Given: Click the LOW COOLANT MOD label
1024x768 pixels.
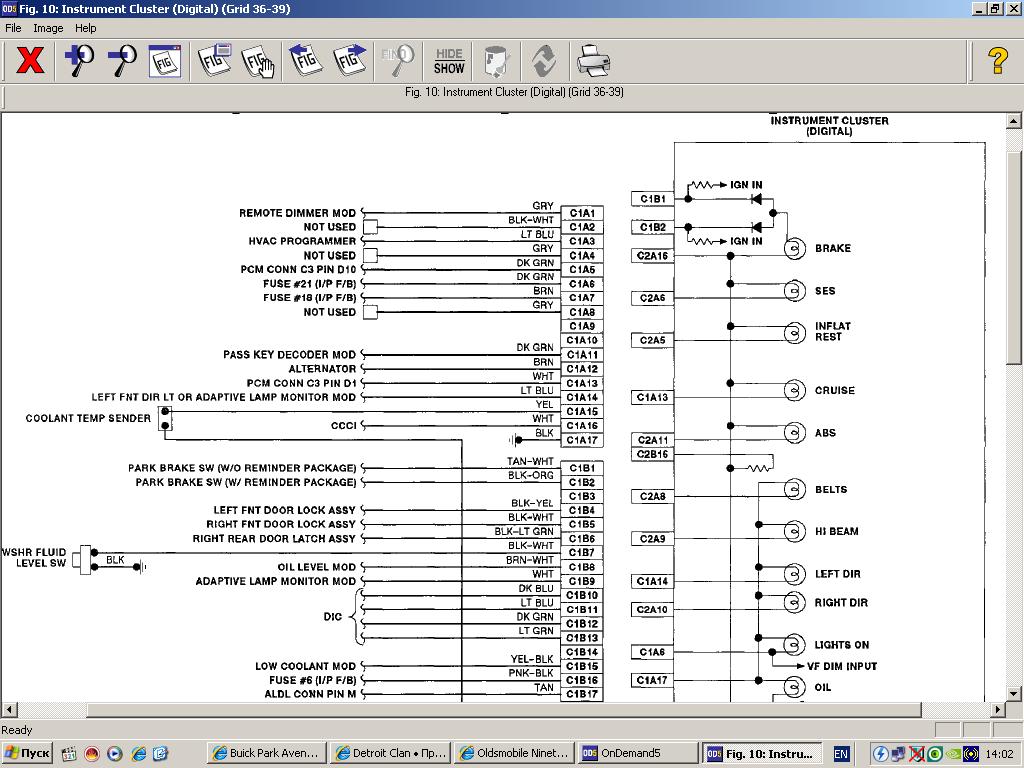Looking at the screenshot, I should 306,666.
